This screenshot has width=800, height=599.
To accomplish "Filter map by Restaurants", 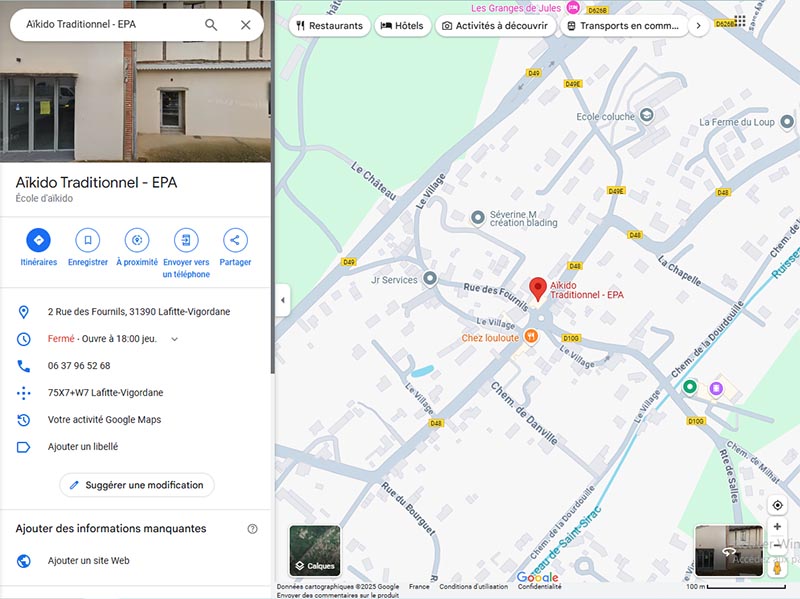I will [327, 25].
